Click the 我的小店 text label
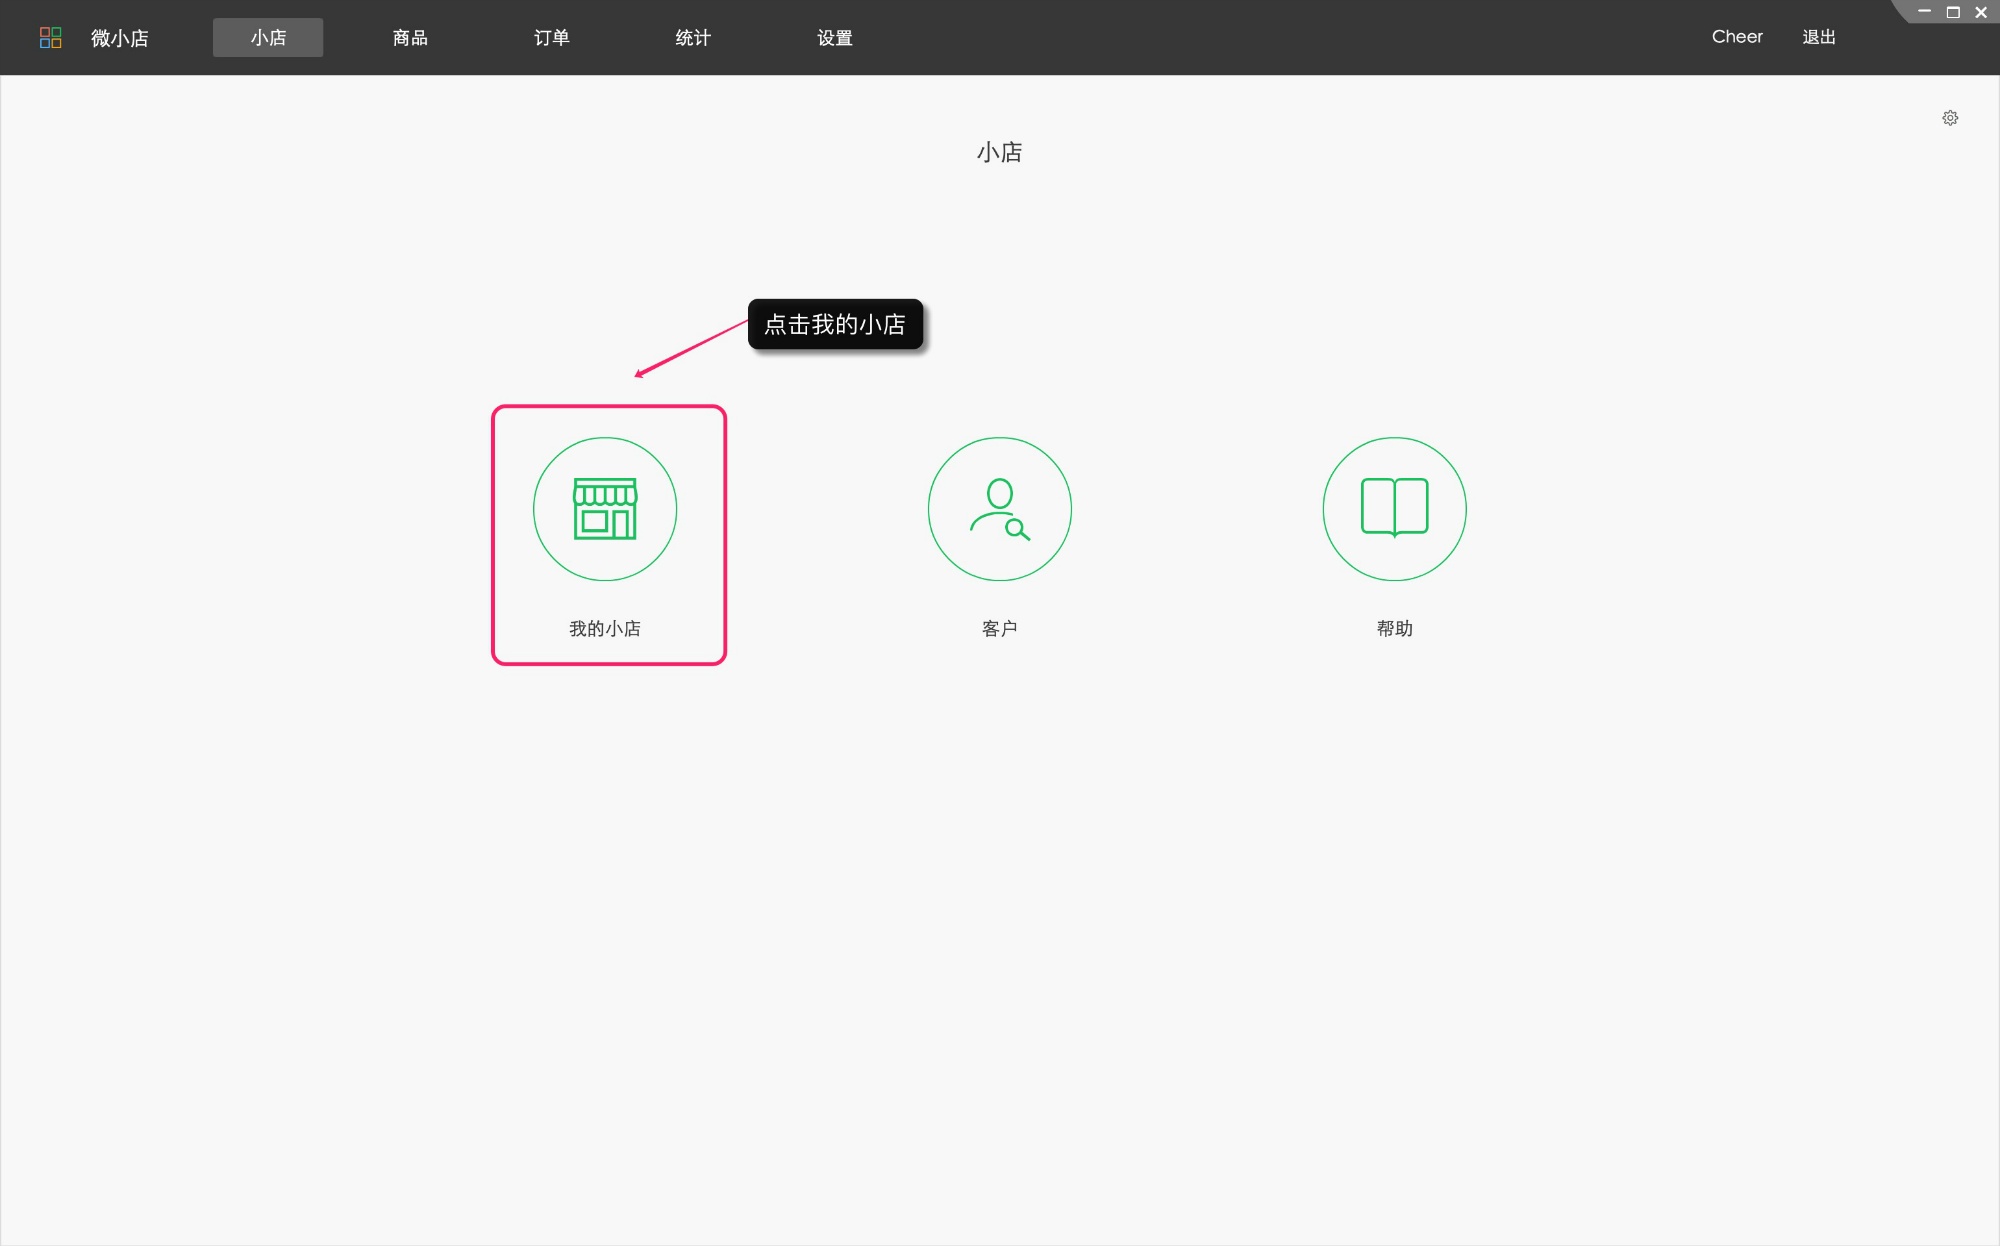The image size is (2000, 1246). pos(605,628)
